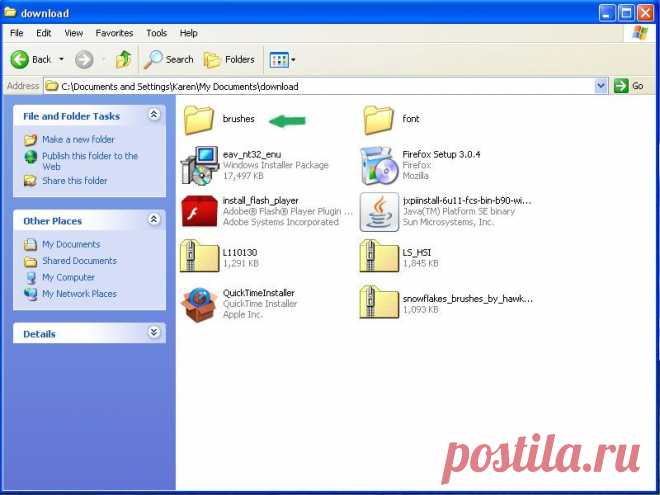This screenshot has height=495, width=660.
Task: Open the Help menu
Action: tap(188, 33)
